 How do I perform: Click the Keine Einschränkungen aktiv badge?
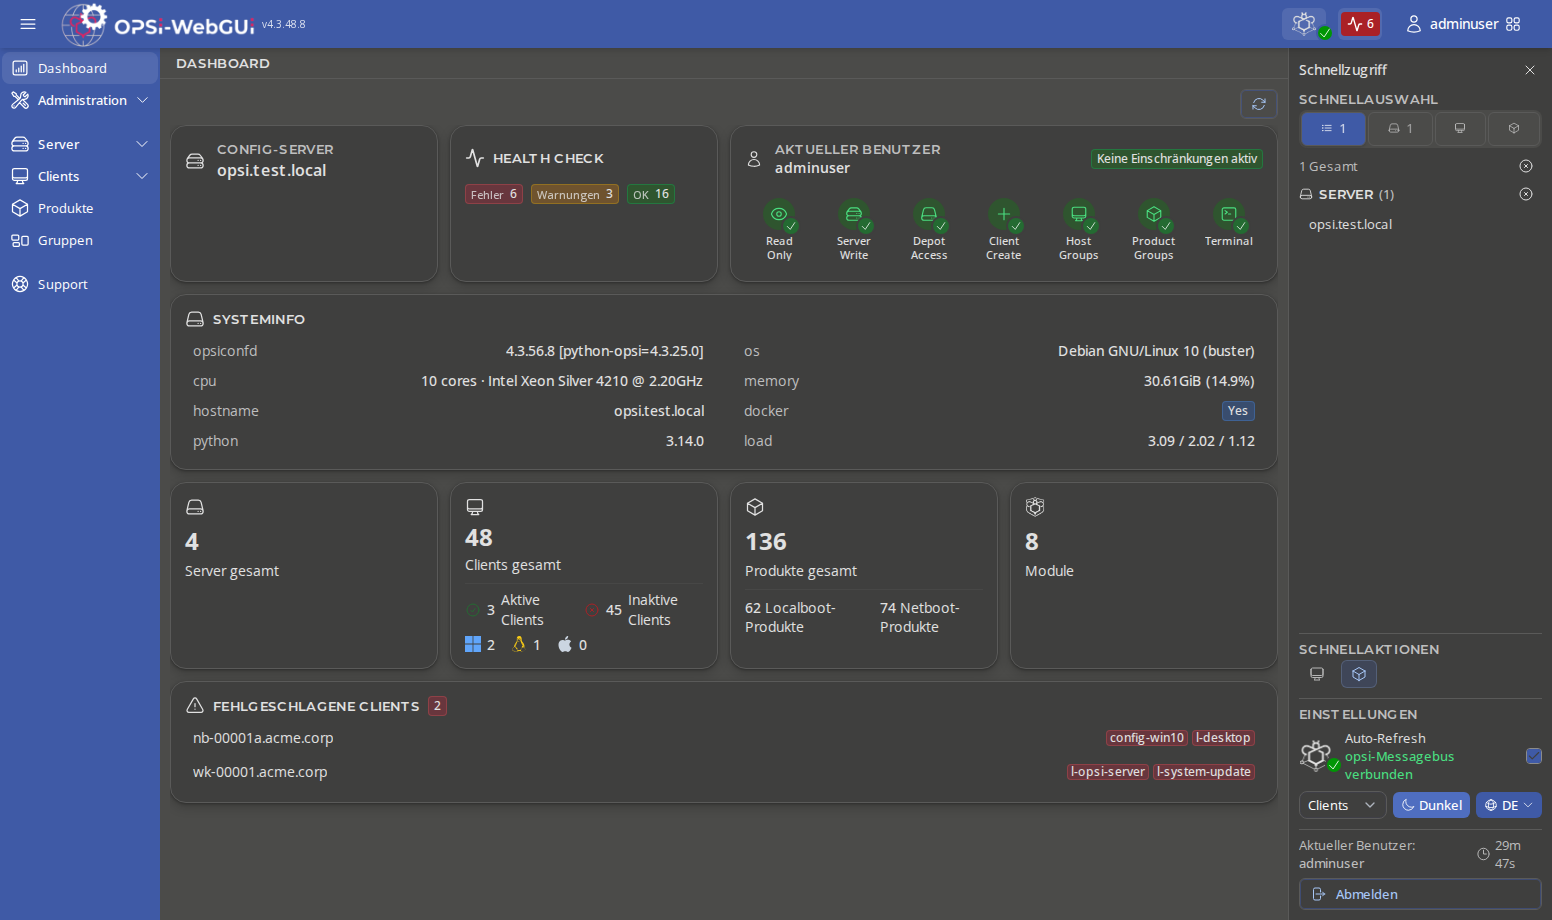(1177, 159)
